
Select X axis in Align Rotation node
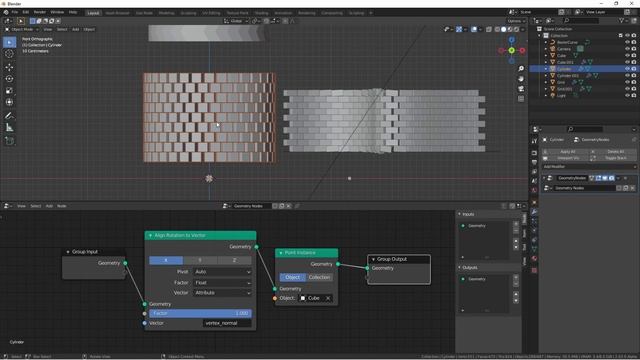pyautogui.click(x=166, y=260)
